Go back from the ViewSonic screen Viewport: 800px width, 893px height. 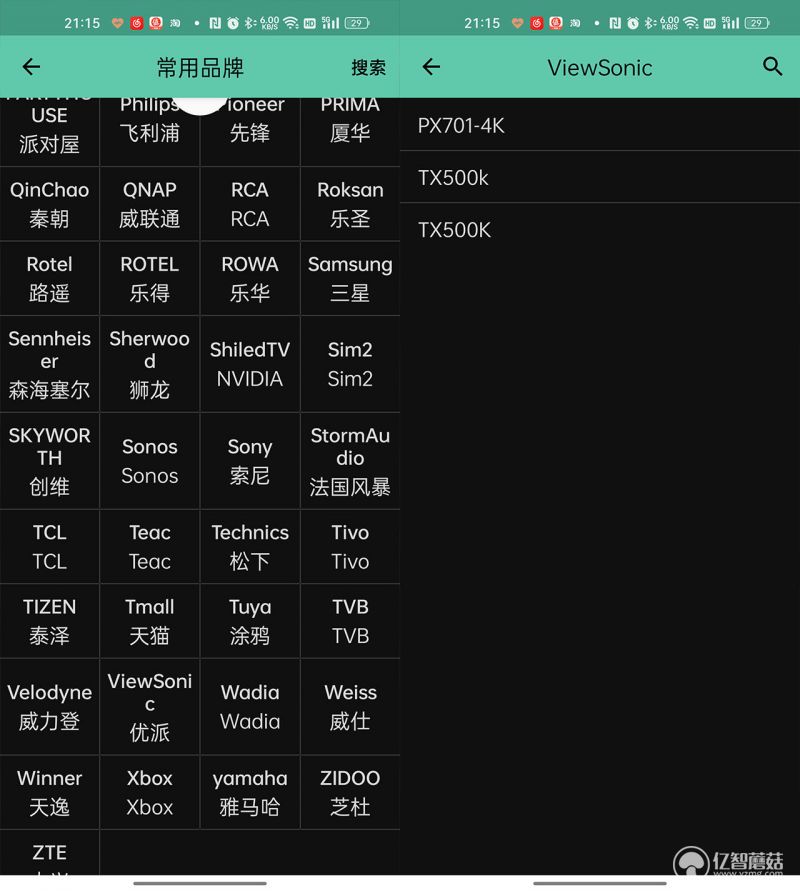point(431,67)
